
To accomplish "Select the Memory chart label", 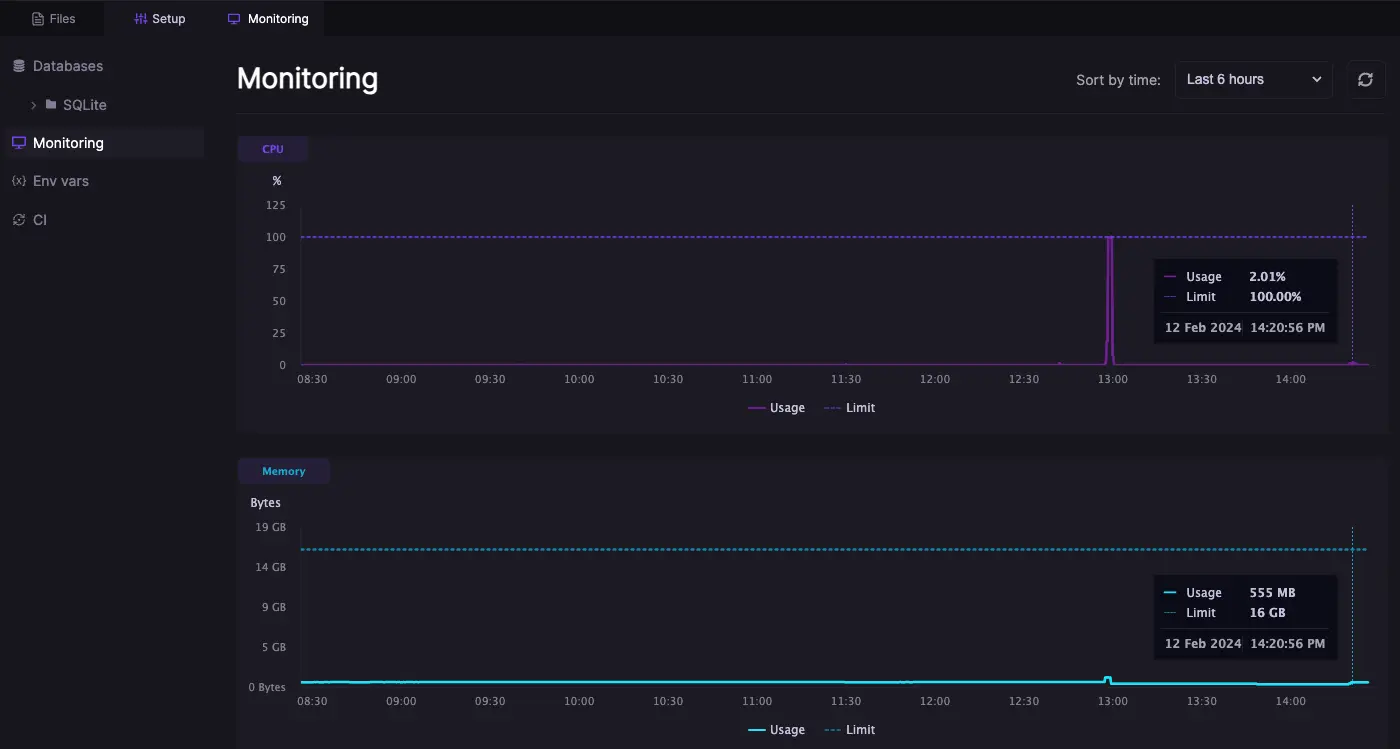I will pyautogui.click(x=283, y=471).
